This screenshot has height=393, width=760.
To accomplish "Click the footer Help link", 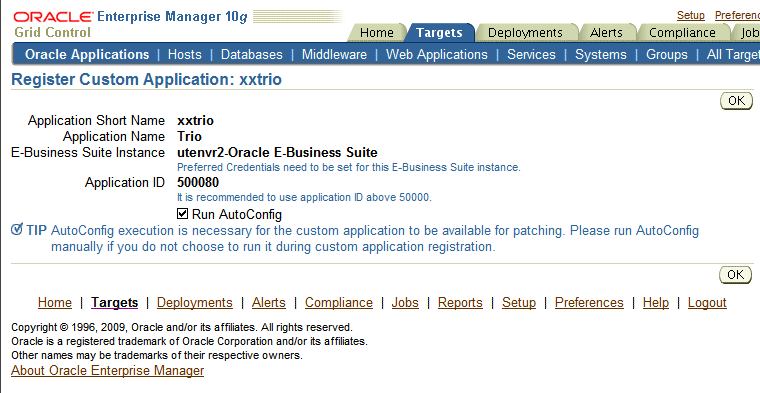I will [x=656, y=302].
